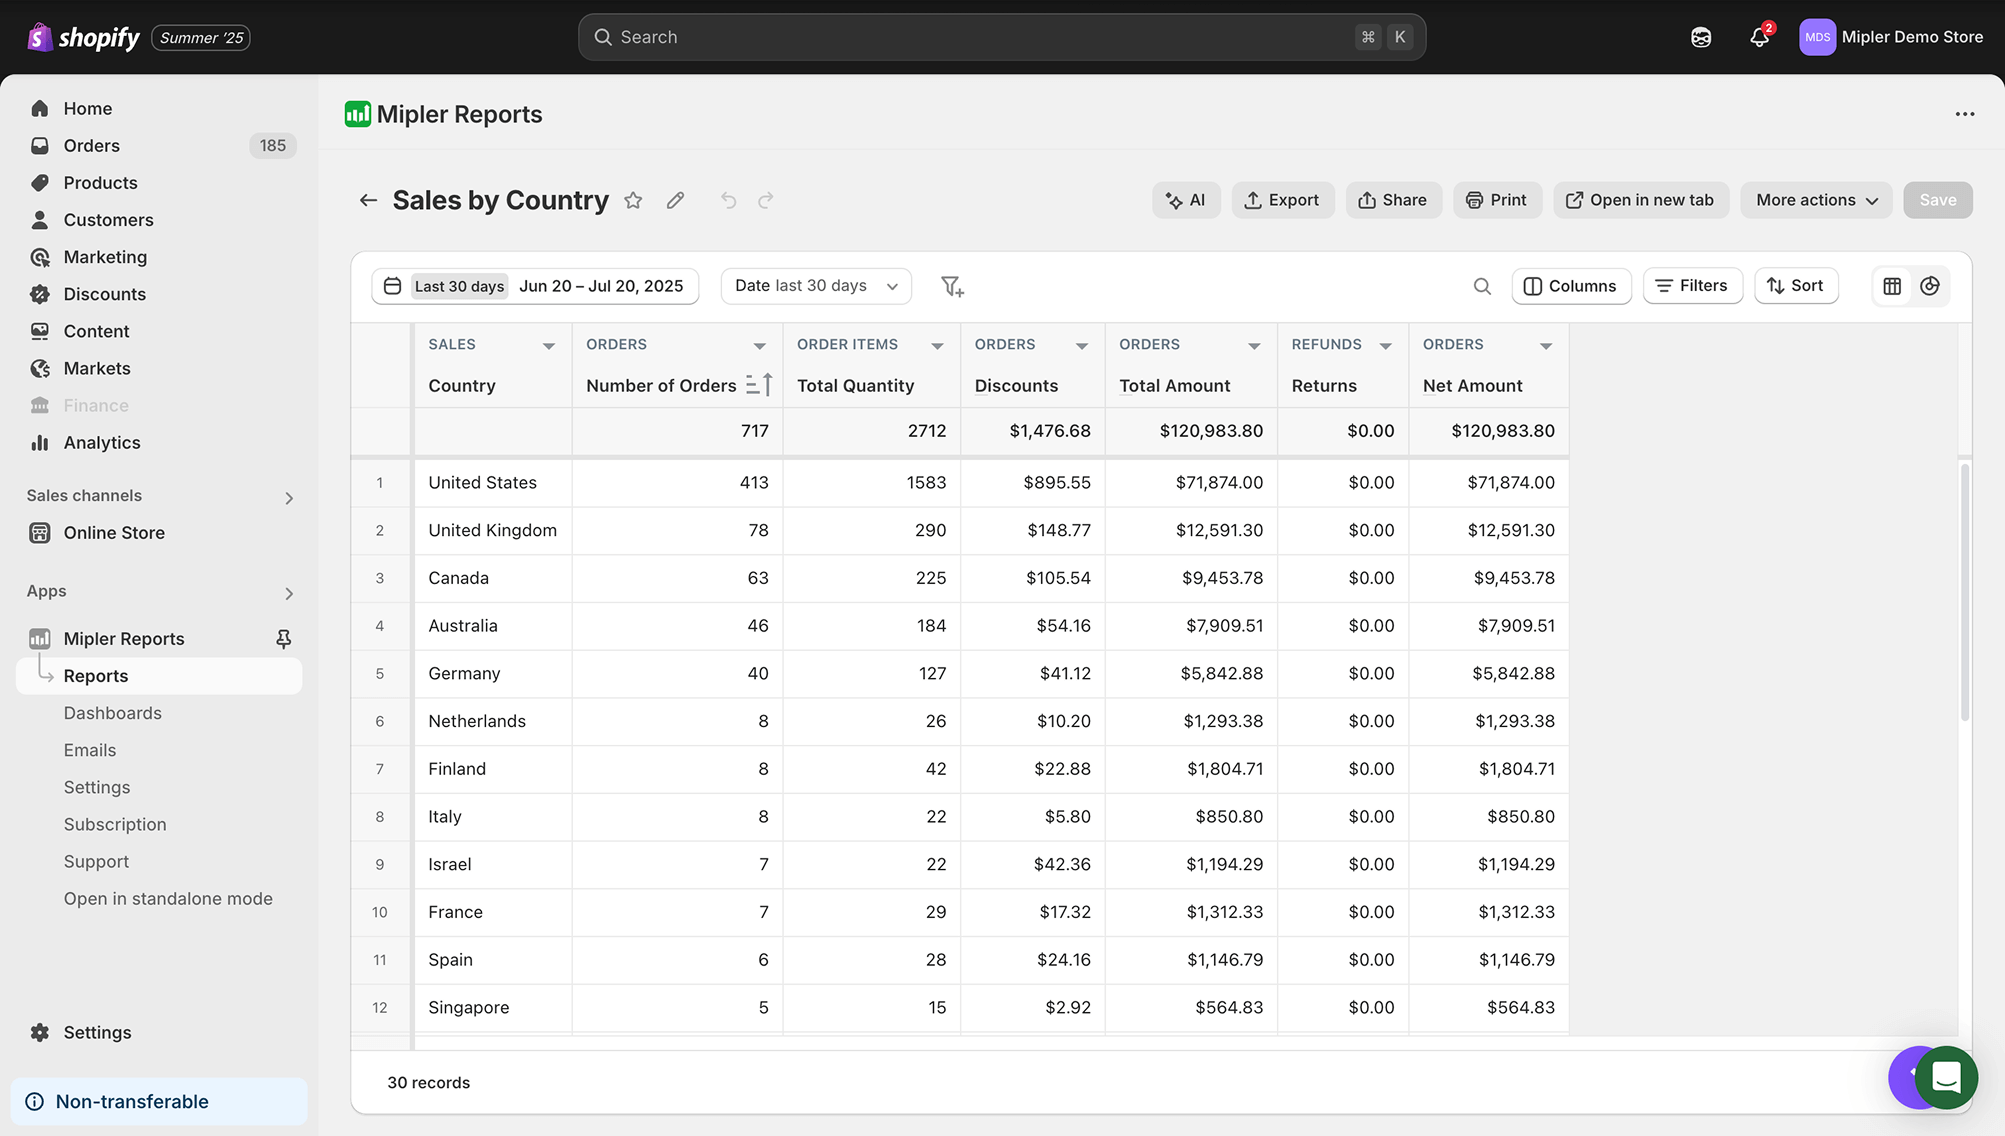Viewport: 2005px width, 1136px height.
Task: Click the add-filter funnel icon
Action: (x=951, y=286)
